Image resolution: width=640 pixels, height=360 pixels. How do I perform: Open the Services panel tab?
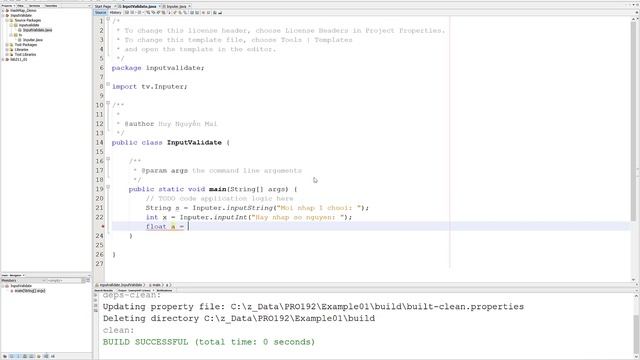pos(34,6)
